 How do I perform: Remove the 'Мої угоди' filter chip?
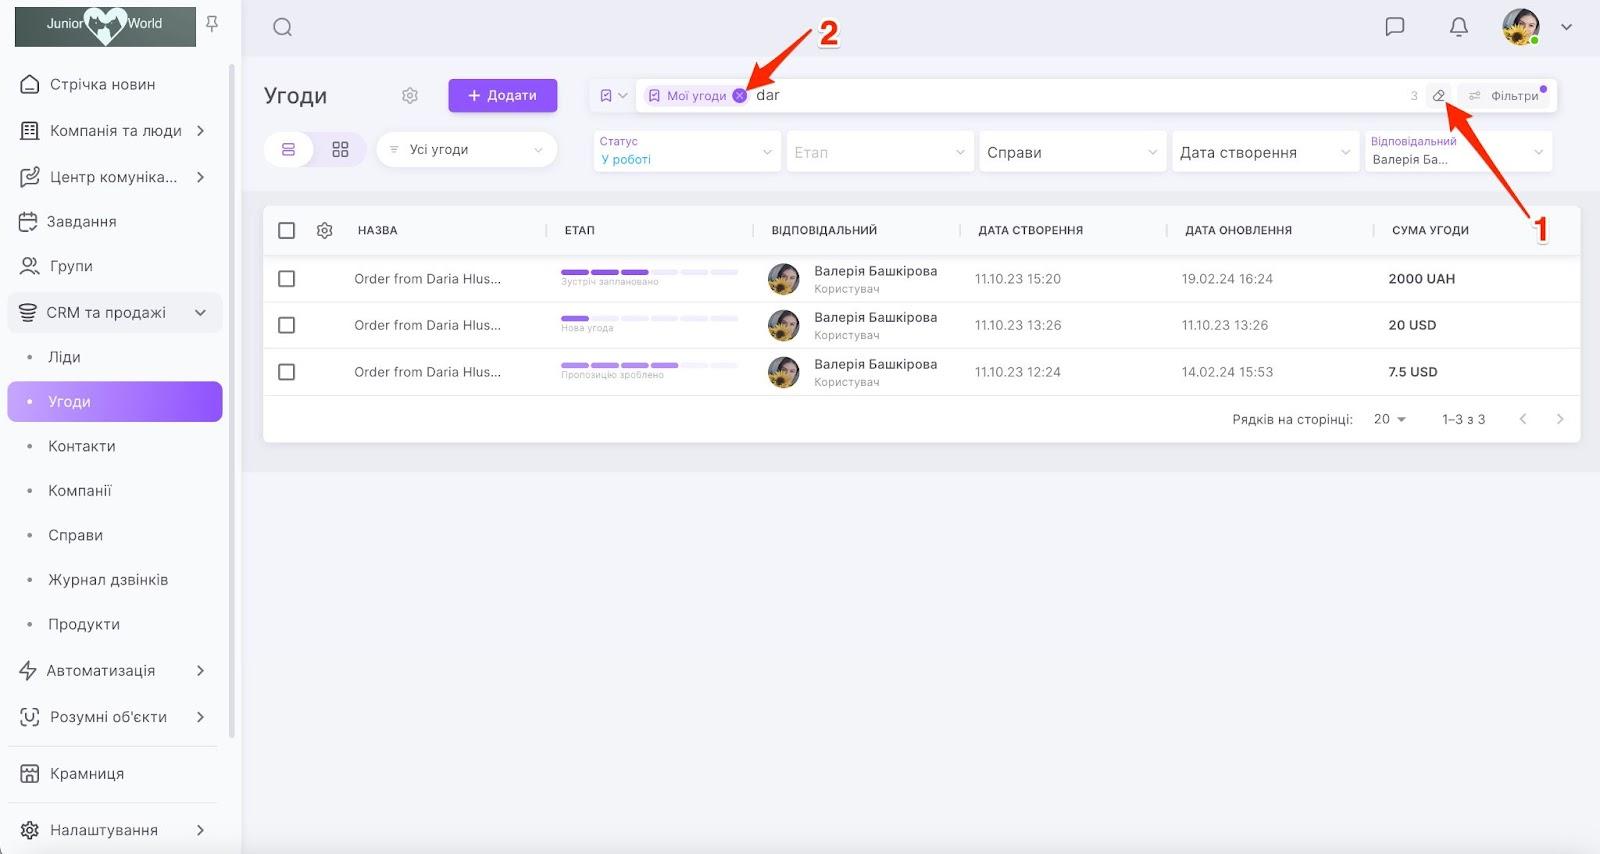739,96
